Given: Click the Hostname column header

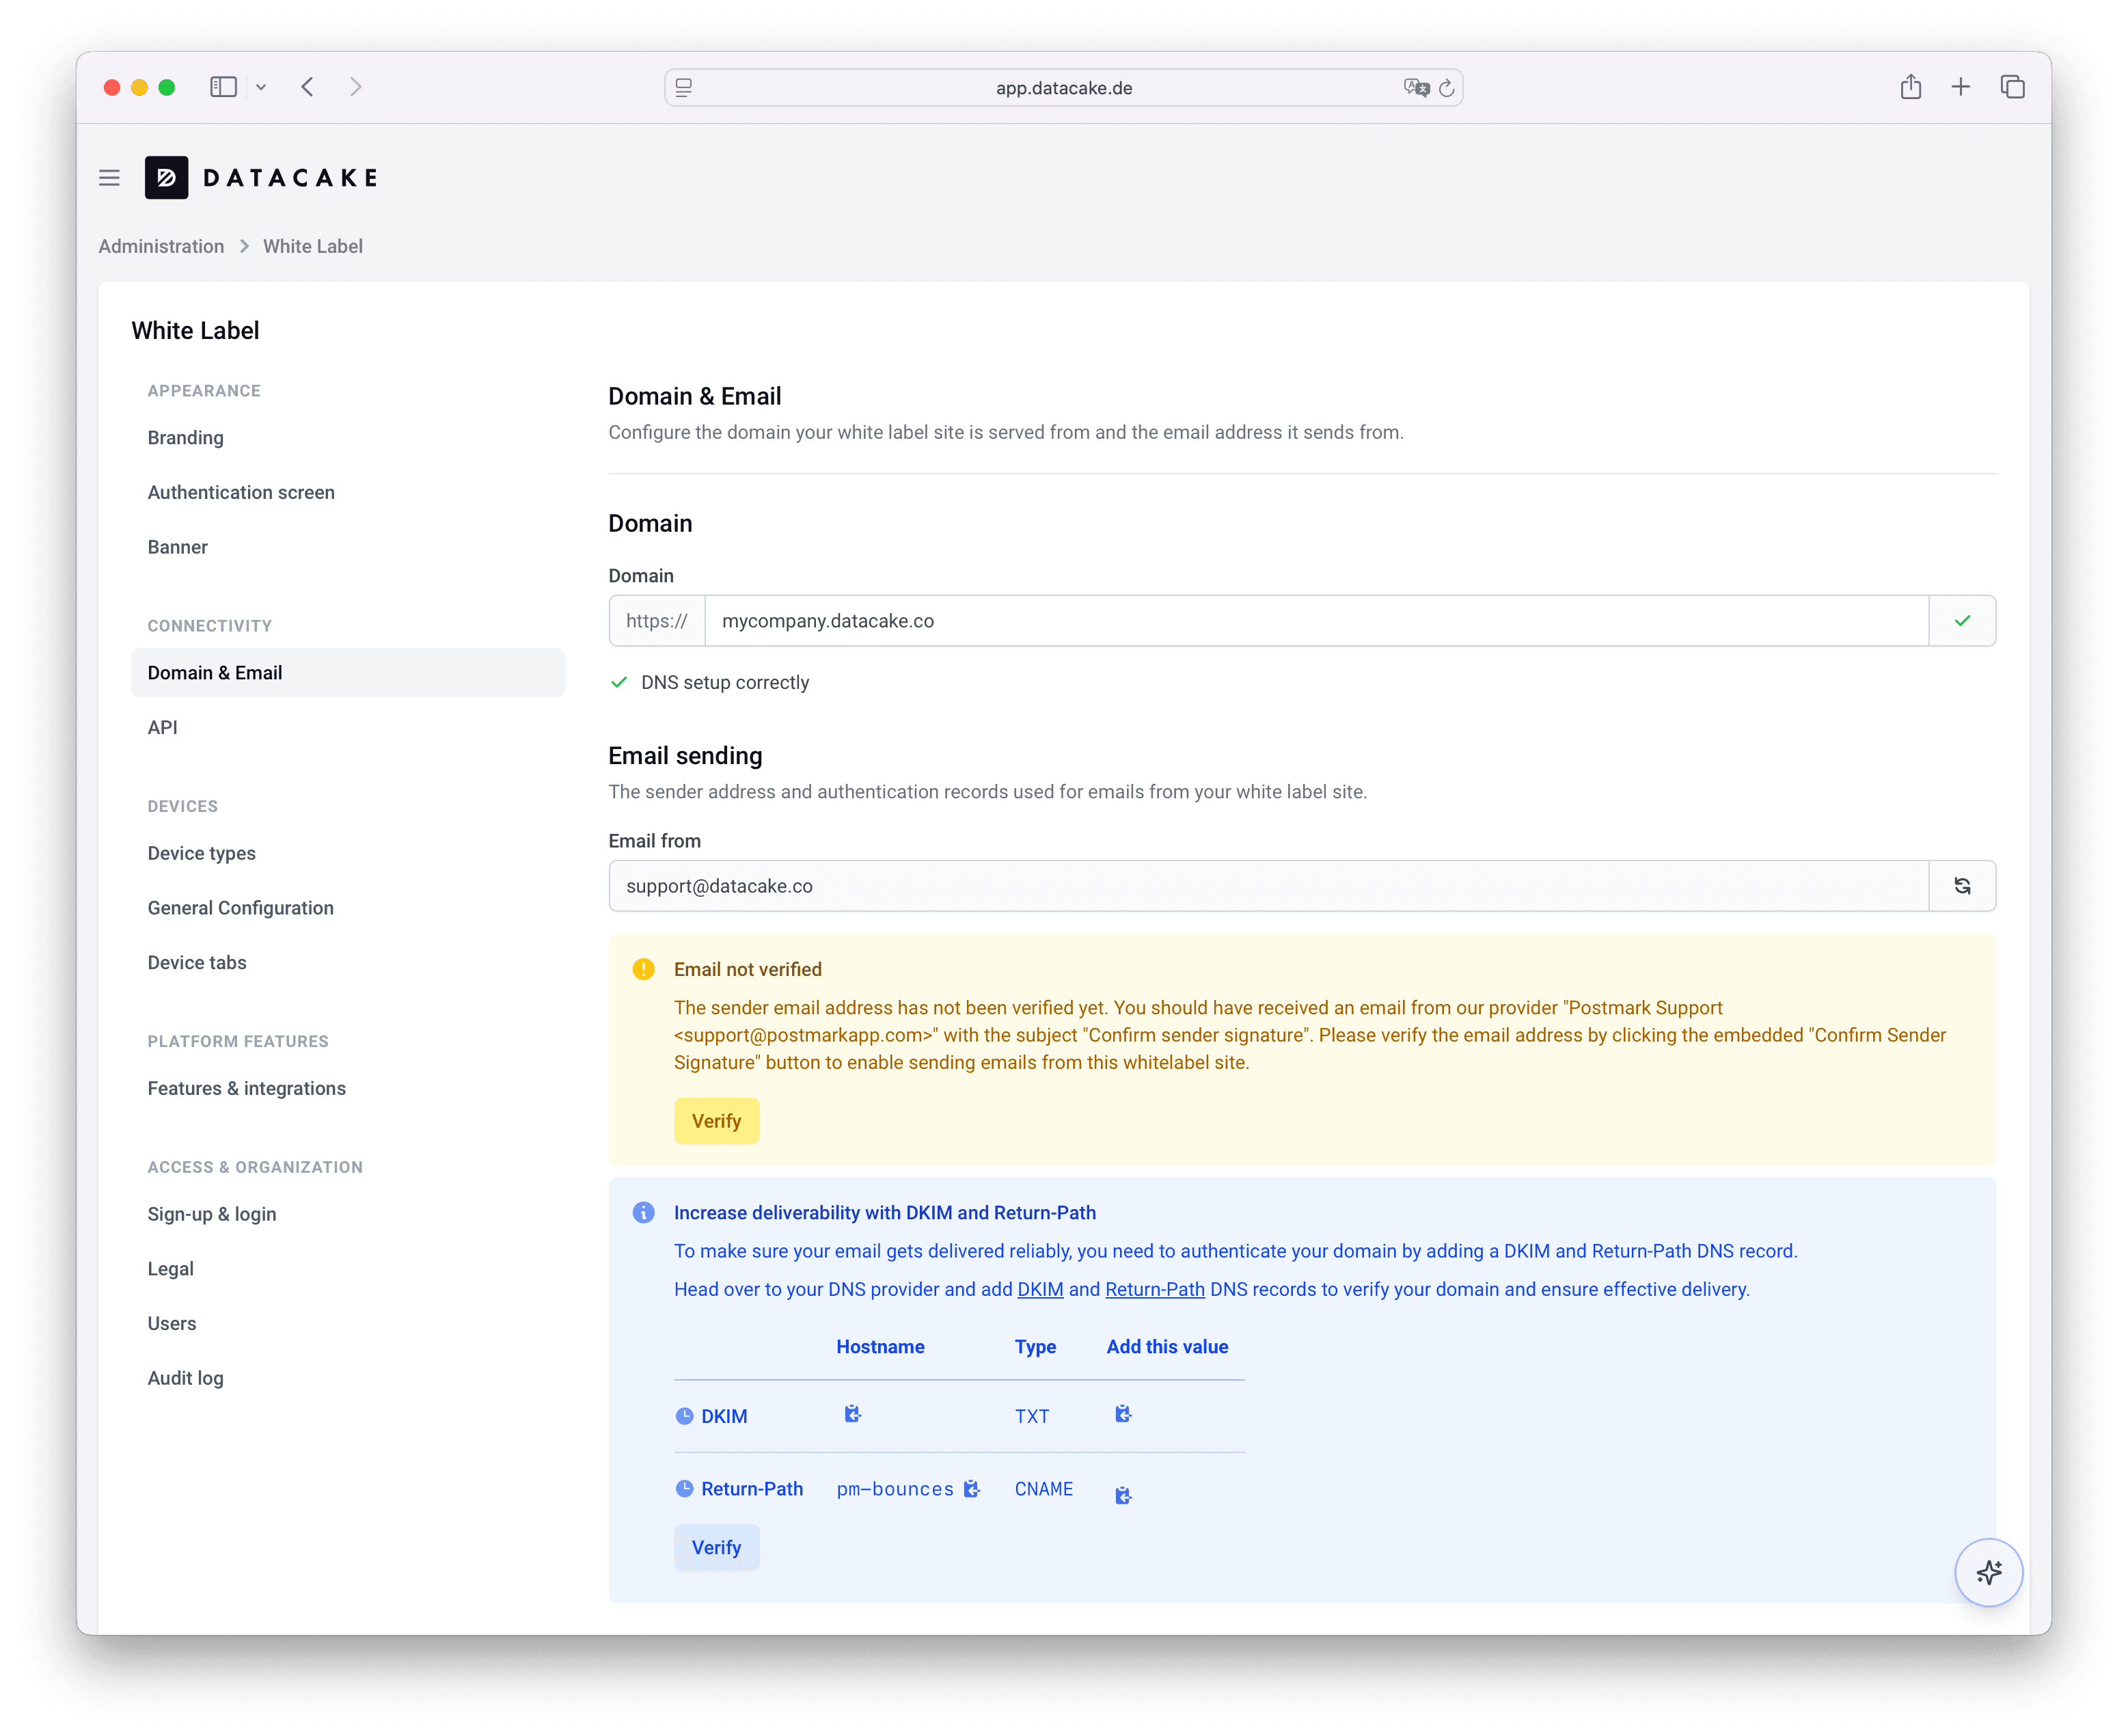Looking at the screenshot, I should point(880,1347).
